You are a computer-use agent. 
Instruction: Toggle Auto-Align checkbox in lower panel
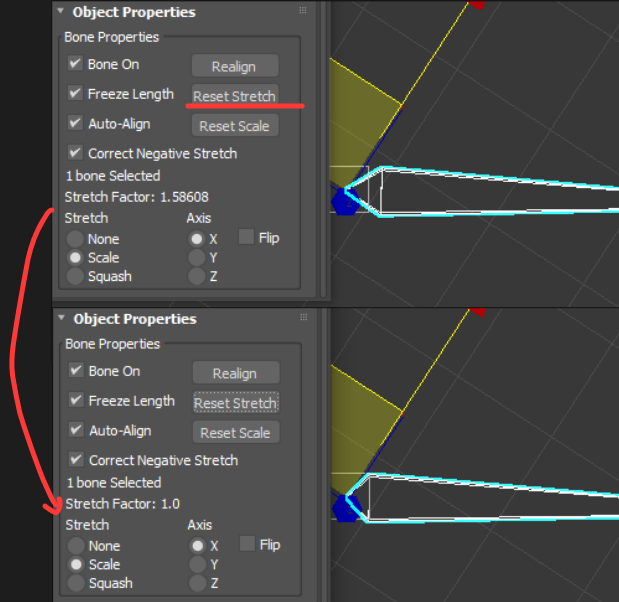point(76,429)
